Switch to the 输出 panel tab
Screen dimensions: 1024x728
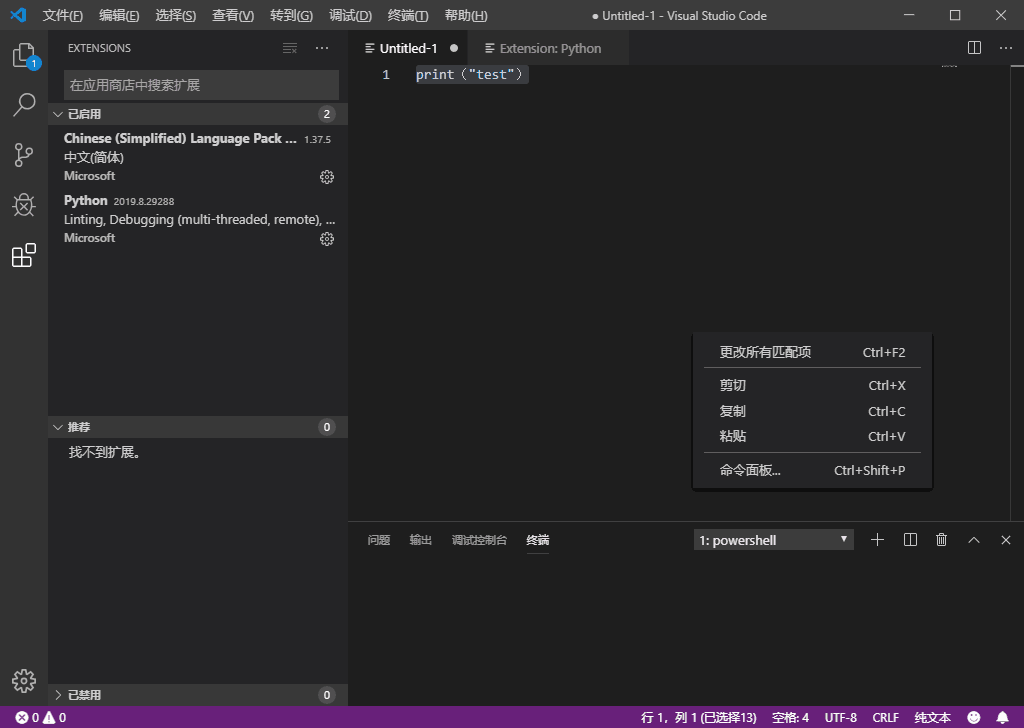[x=421, y=540]
